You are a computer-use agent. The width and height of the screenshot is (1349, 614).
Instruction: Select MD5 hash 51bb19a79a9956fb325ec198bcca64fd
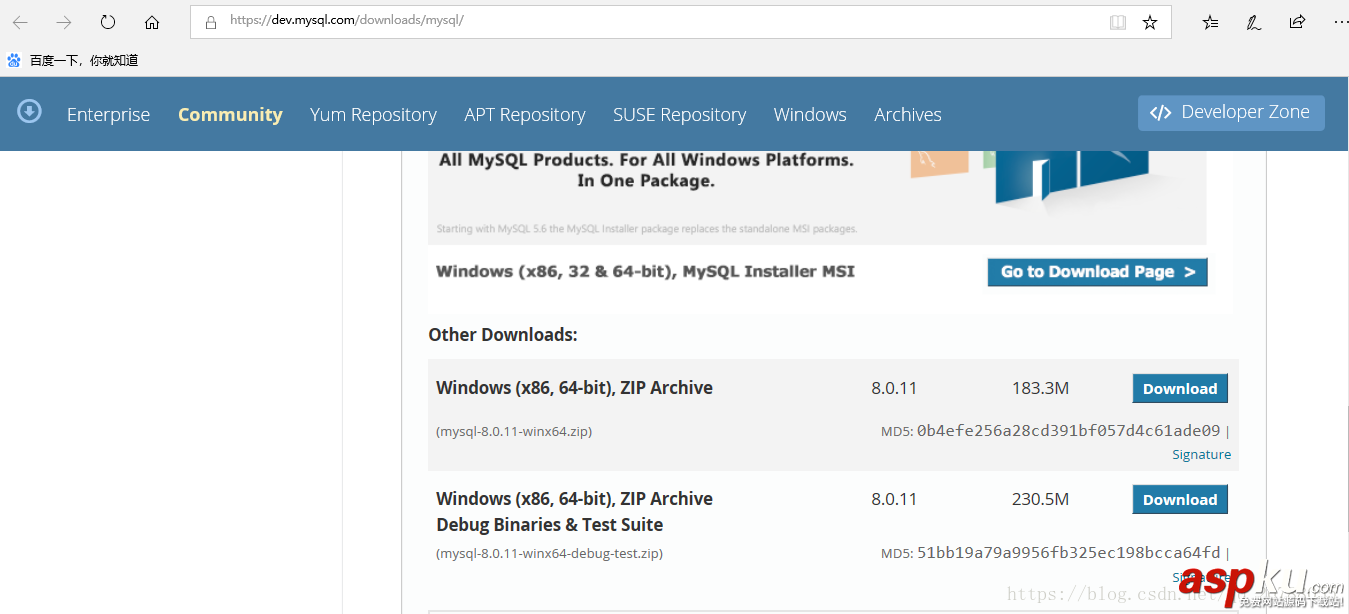[1068, 552]
